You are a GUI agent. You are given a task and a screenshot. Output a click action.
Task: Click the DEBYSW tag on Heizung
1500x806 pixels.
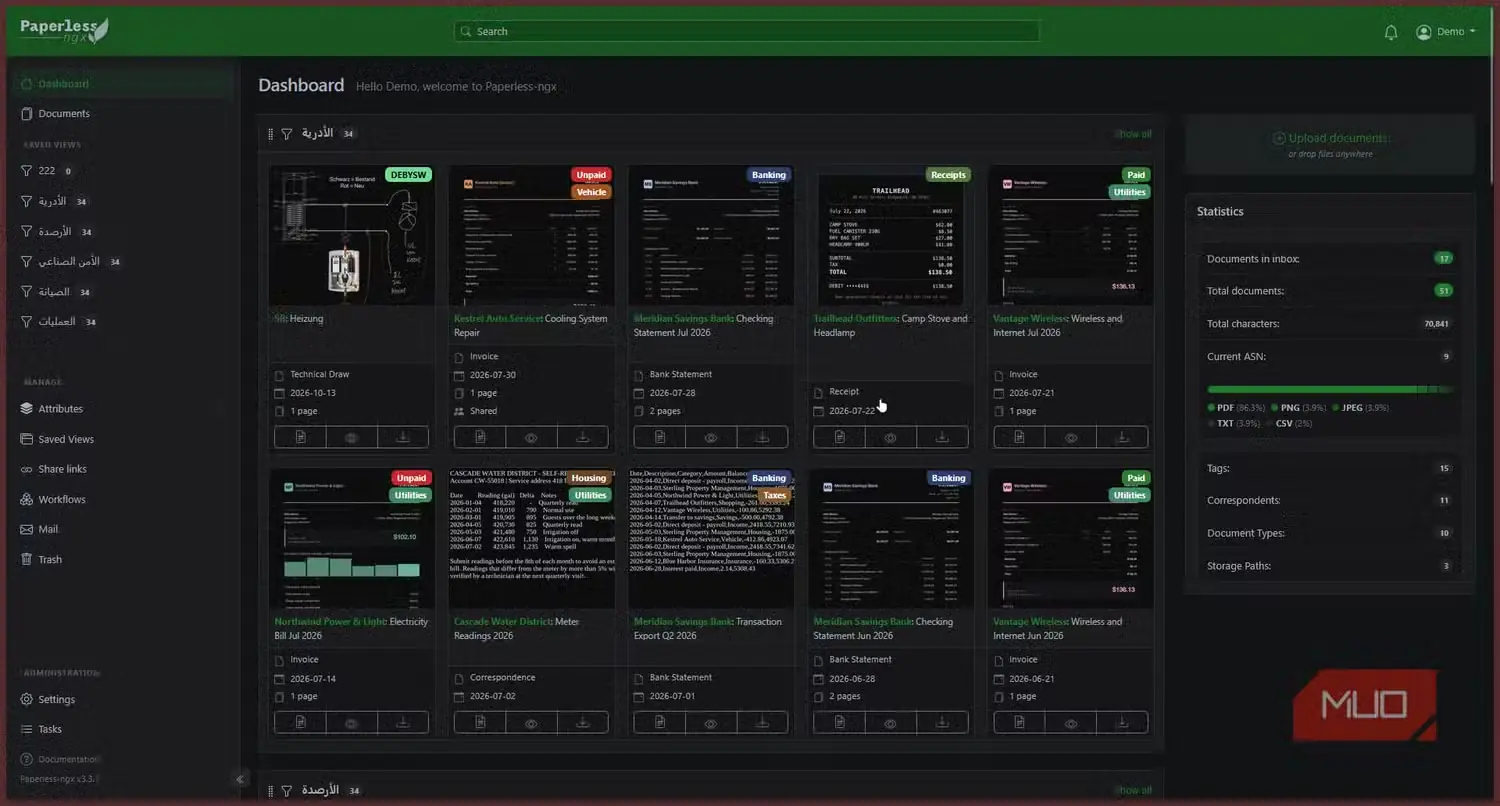tap(408, 175)
